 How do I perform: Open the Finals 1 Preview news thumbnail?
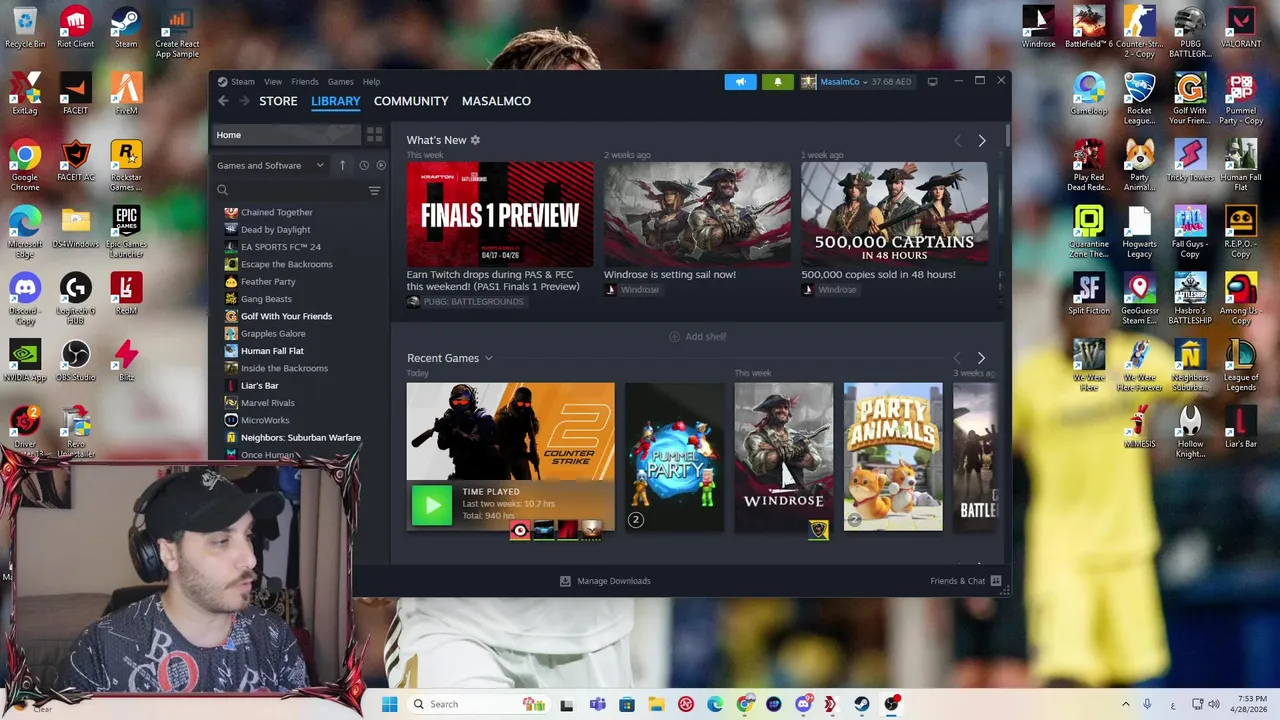point(500,214)
